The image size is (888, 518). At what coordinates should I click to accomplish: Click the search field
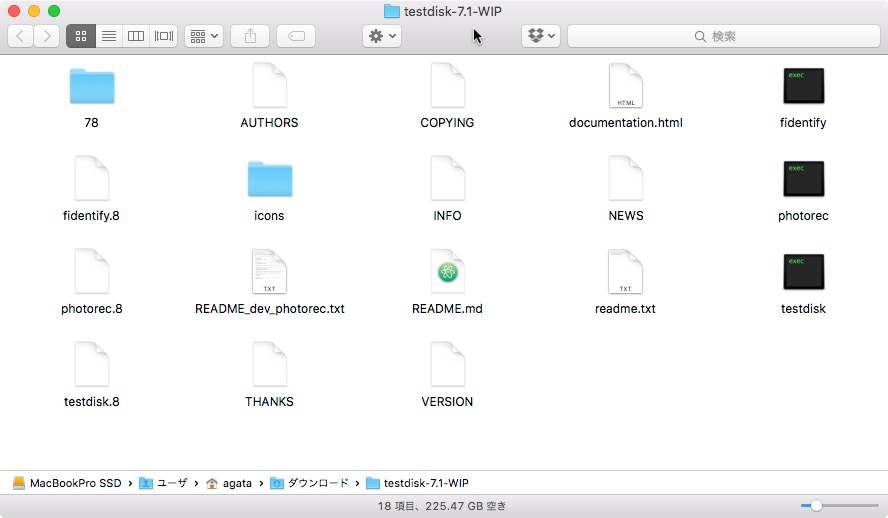tap(724, 36)
